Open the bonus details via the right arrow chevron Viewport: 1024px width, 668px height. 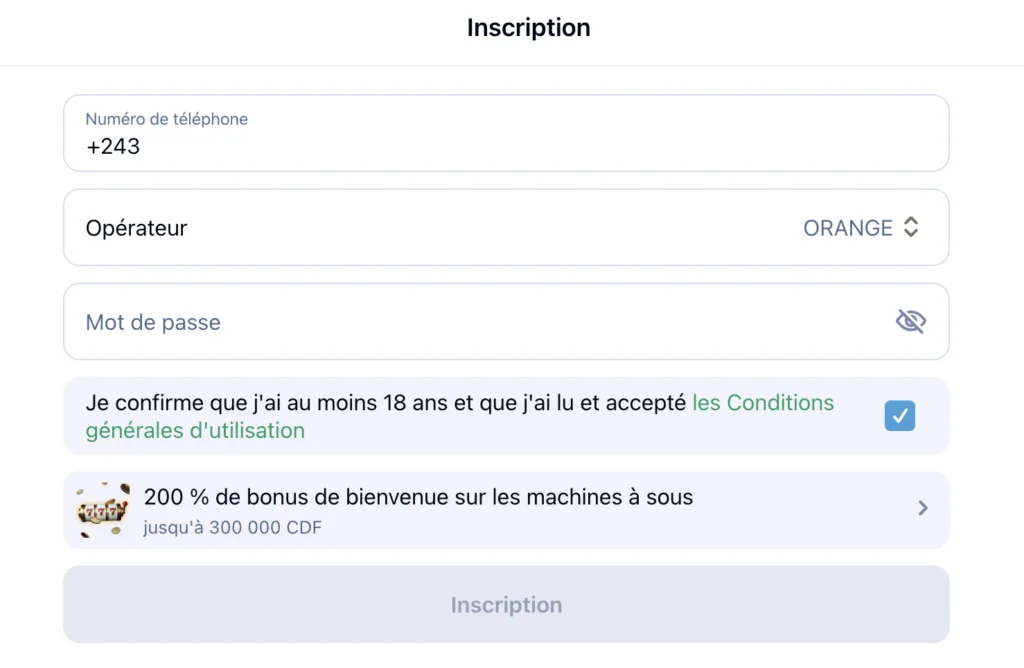point(922,509)
